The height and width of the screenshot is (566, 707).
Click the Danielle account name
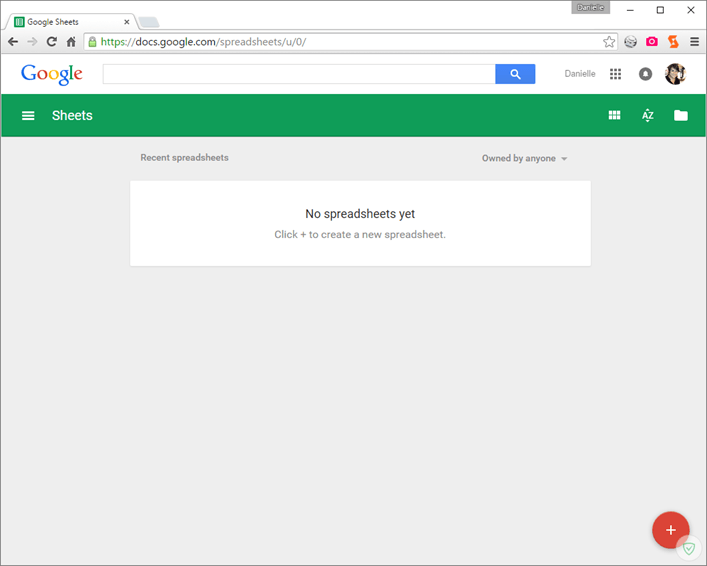579,74
